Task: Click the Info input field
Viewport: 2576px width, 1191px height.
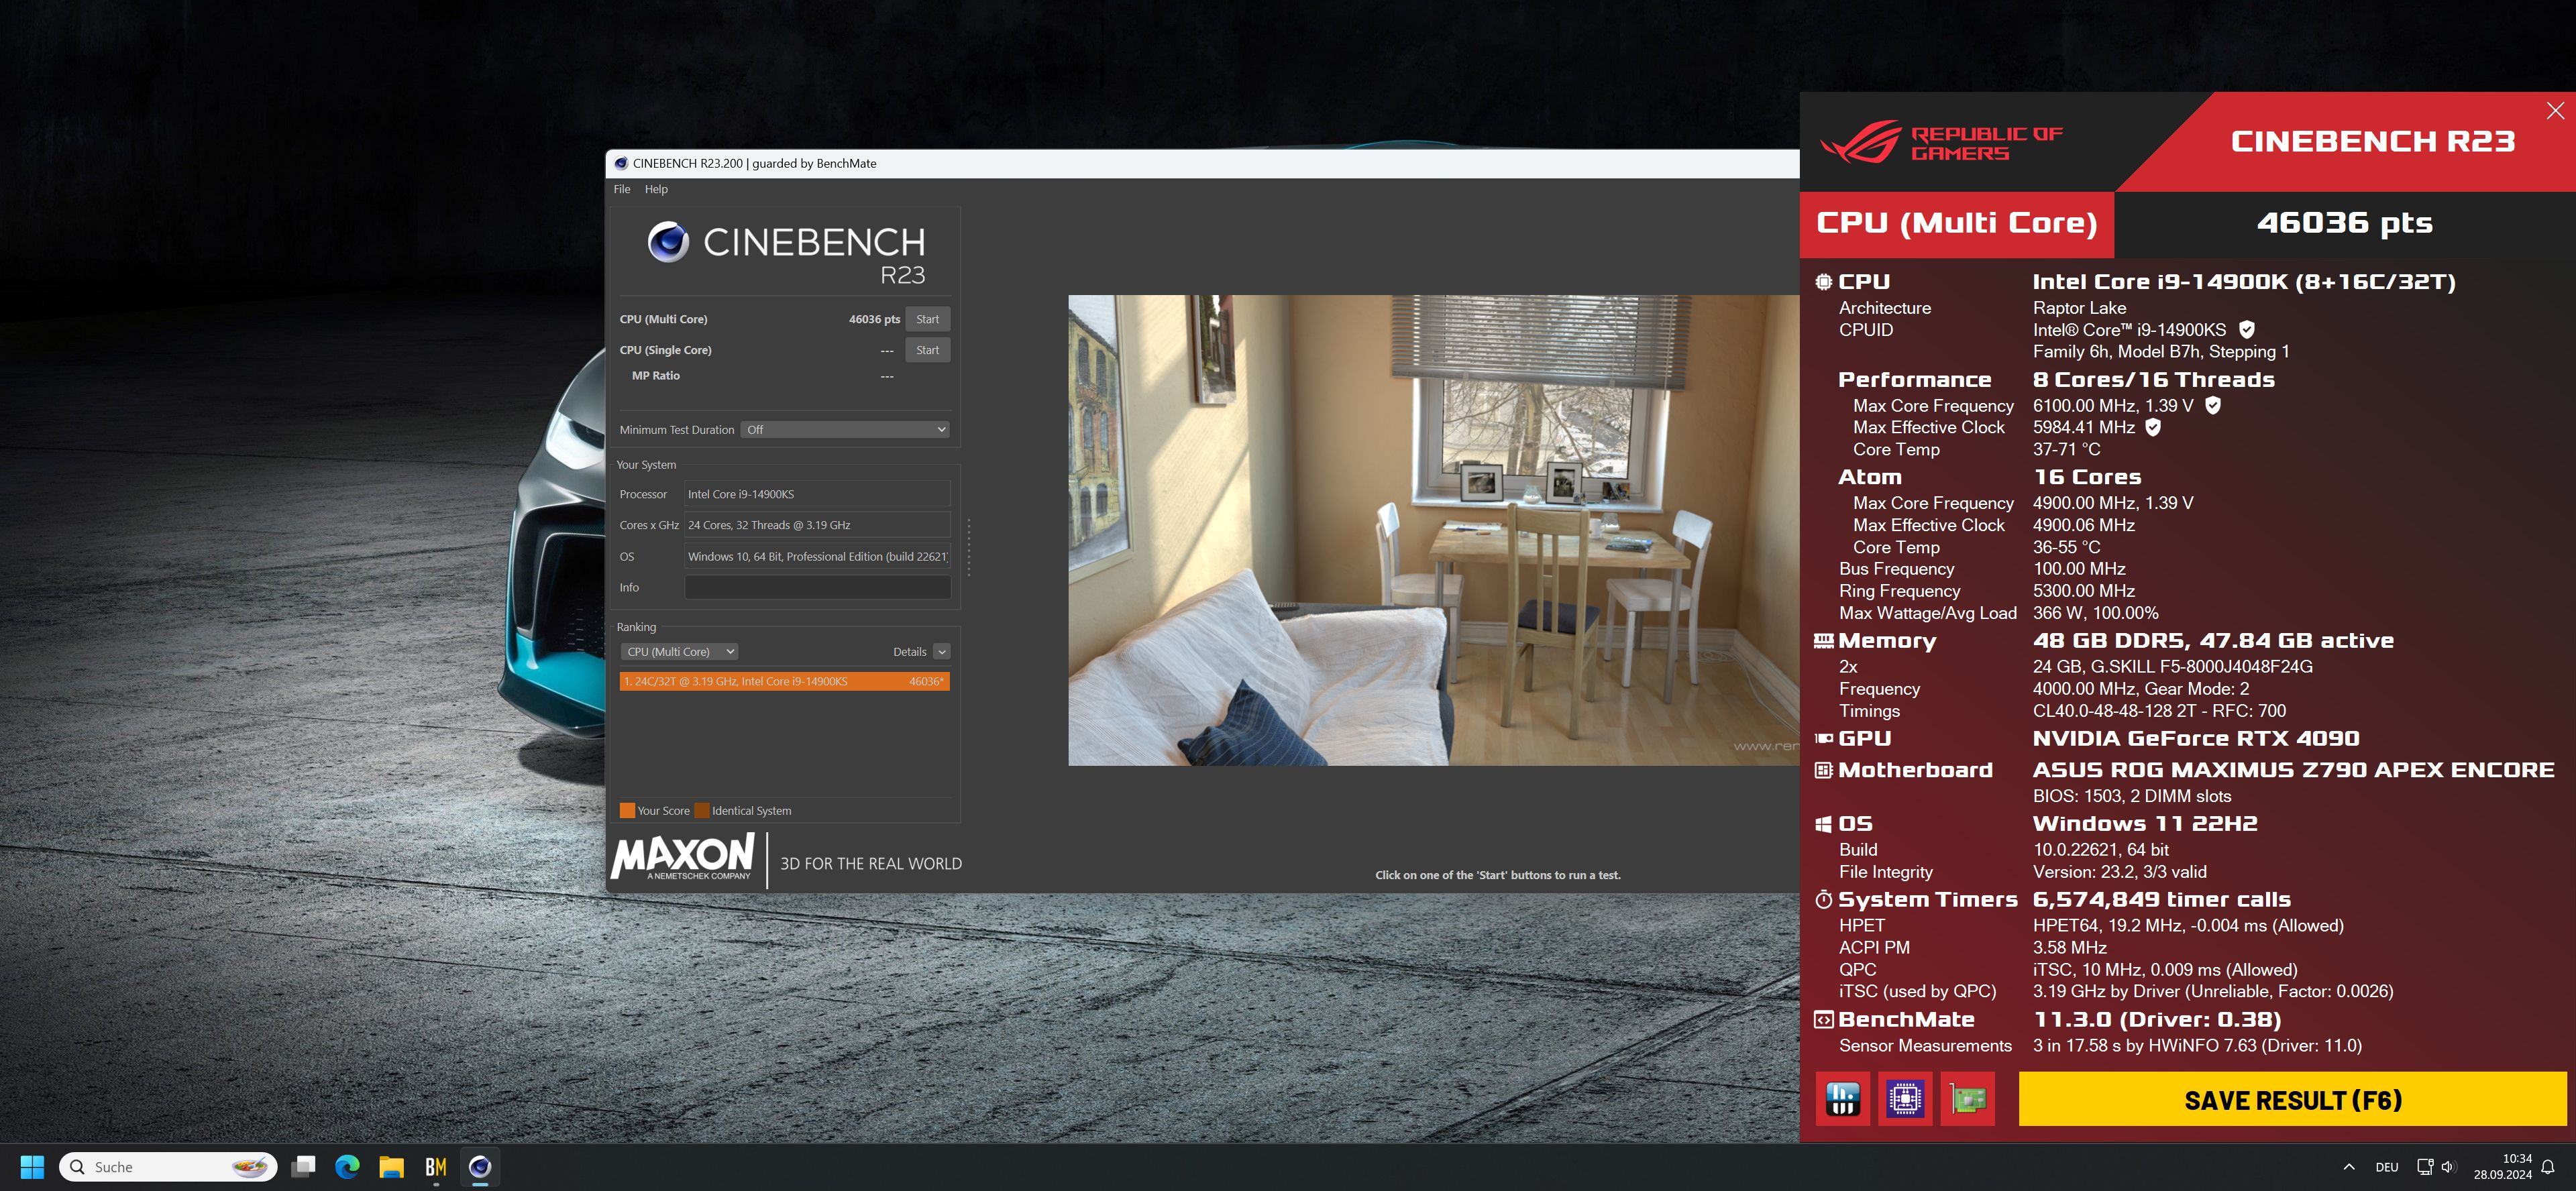Action: pos(817,588)
